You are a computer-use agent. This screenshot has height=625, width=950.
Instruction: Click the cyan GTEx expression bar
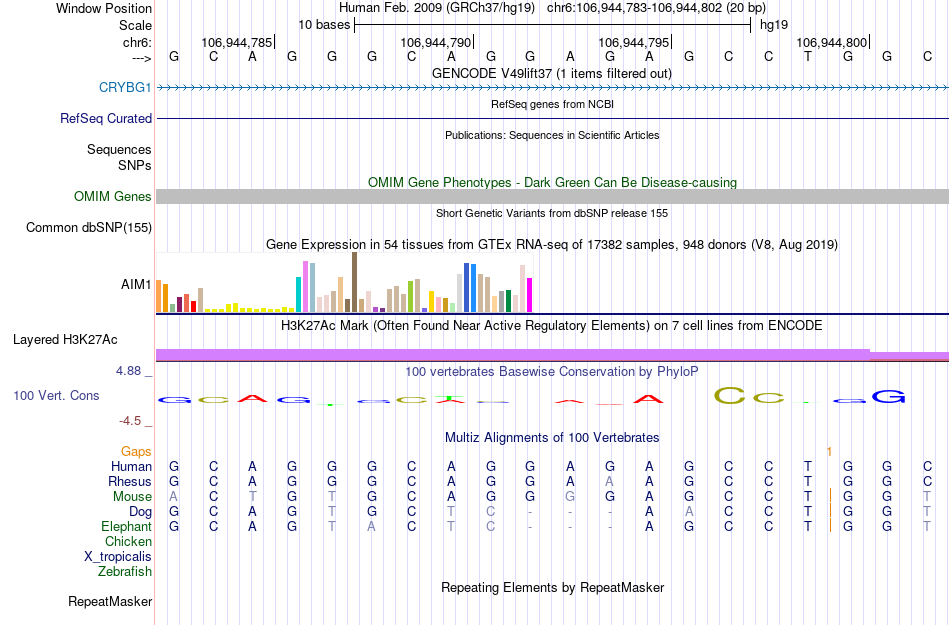pos(298,294)
